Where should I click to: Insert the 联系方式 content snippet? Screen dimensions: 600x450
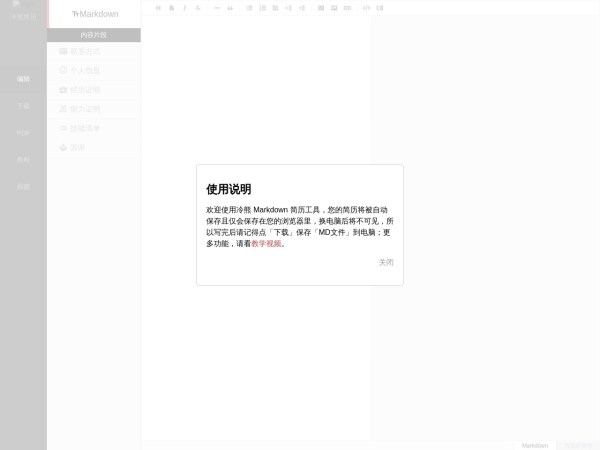(85, 51)
